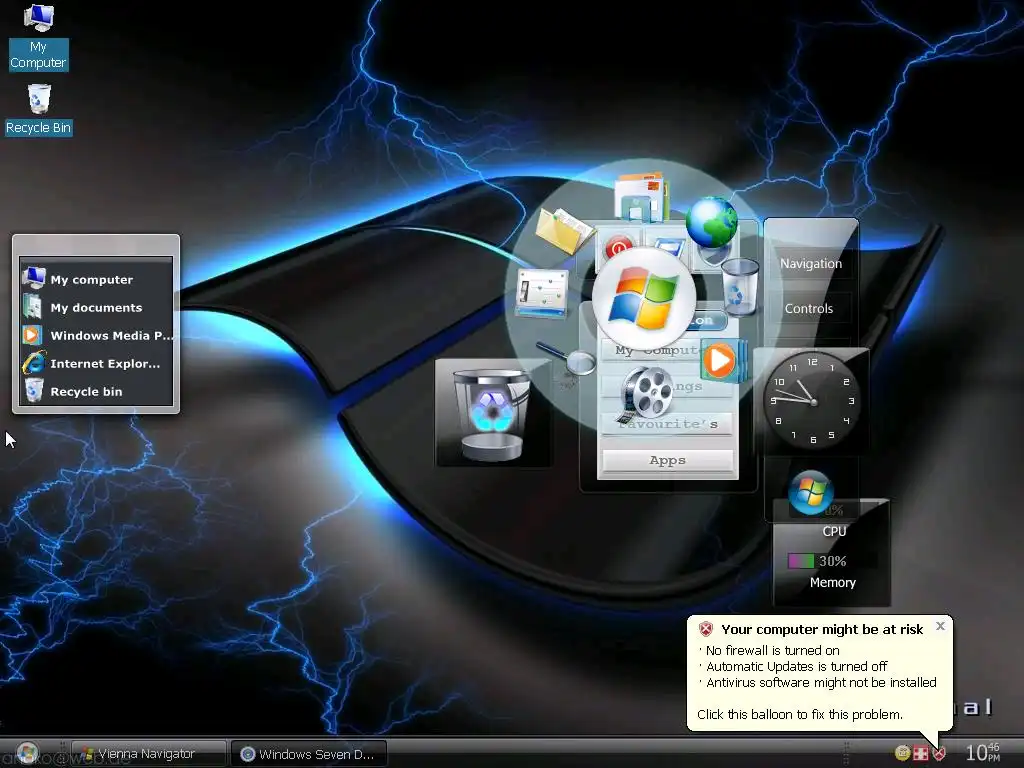Open the My Computer desktop icon
The image size is (1024, 768).
38,37
